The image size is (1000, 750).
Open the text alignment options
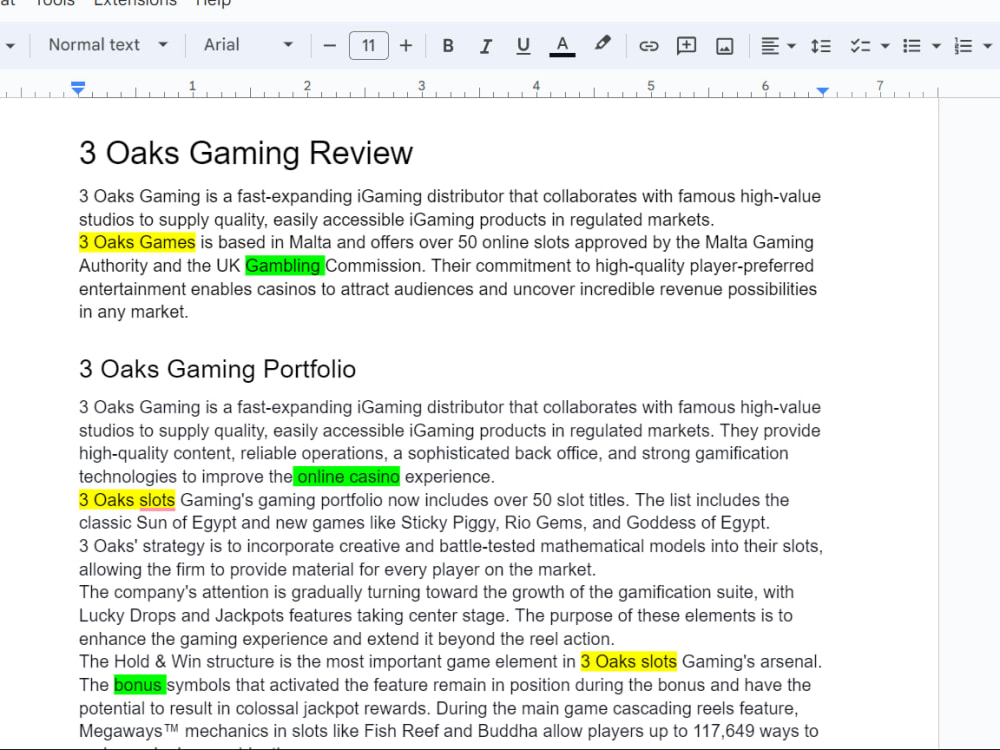click(770, 46)
